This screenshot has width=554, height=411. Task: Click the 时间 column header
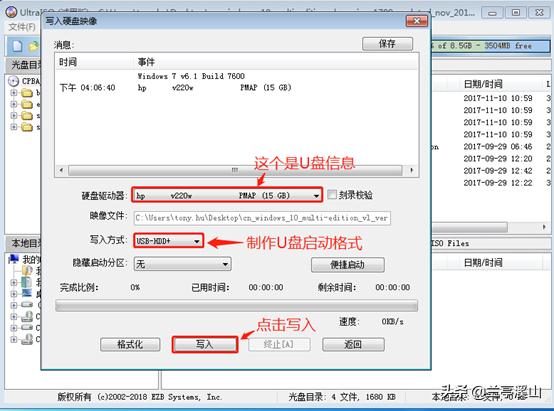[68, 62]
